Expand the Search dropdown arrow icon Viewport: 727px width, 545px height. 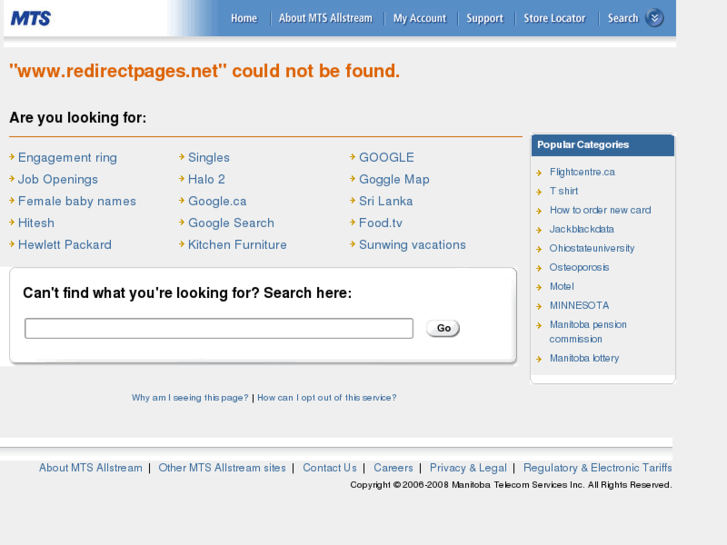click(x=654, y=18)
